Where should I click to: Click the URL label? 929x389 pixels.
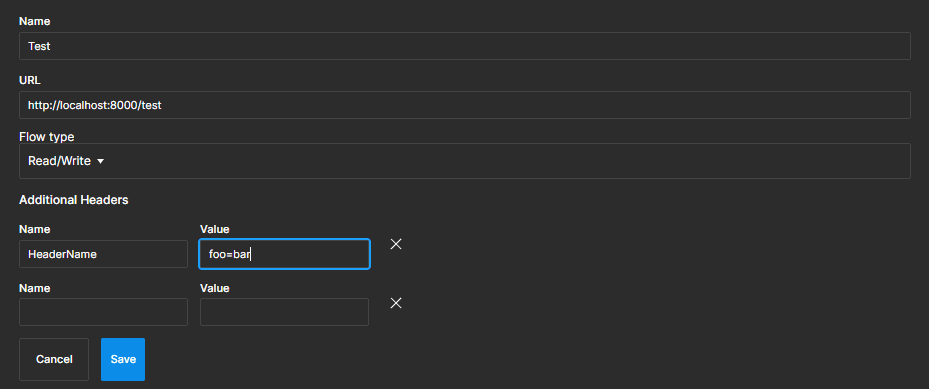tap(30, 81)
